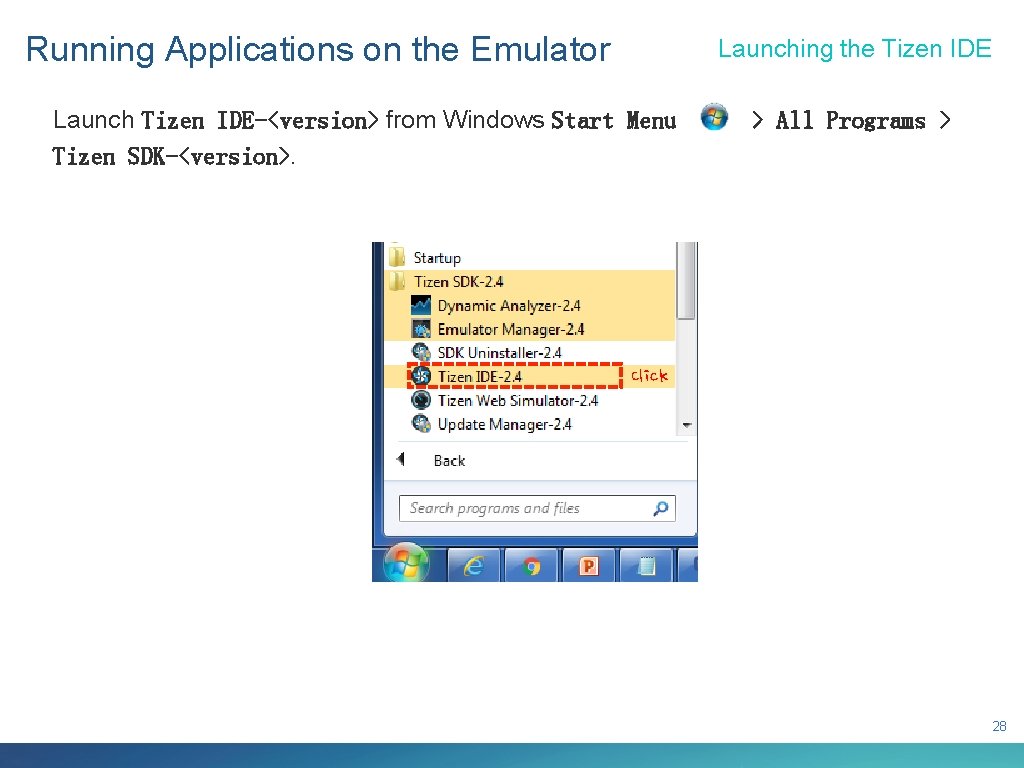The height and width of the screenshot is (768, 1024).
Task: Open Google Chrome from the taskbar
Action: tap(532, 565)
